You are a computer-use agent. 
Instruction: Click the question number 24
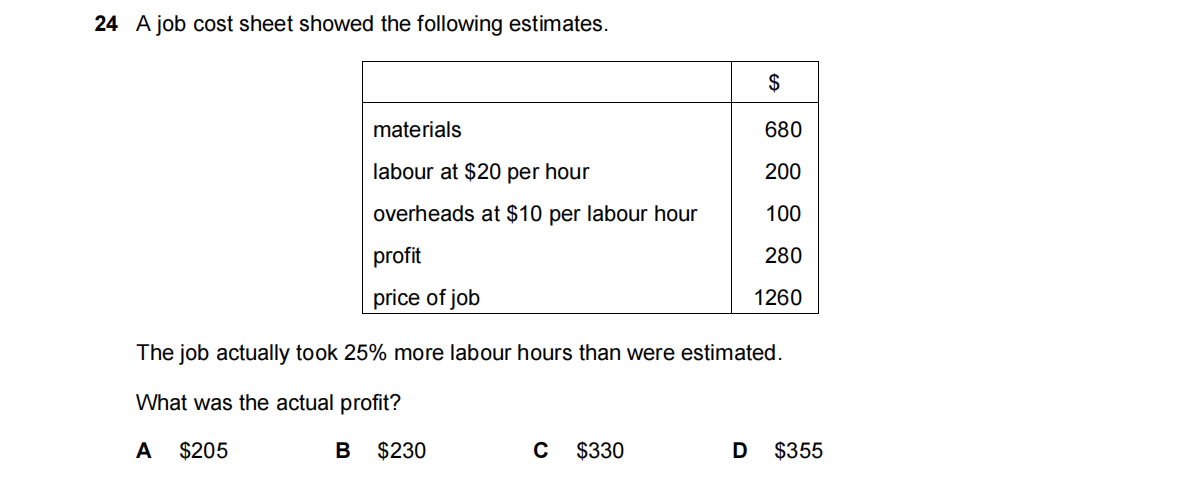point(106,25)
